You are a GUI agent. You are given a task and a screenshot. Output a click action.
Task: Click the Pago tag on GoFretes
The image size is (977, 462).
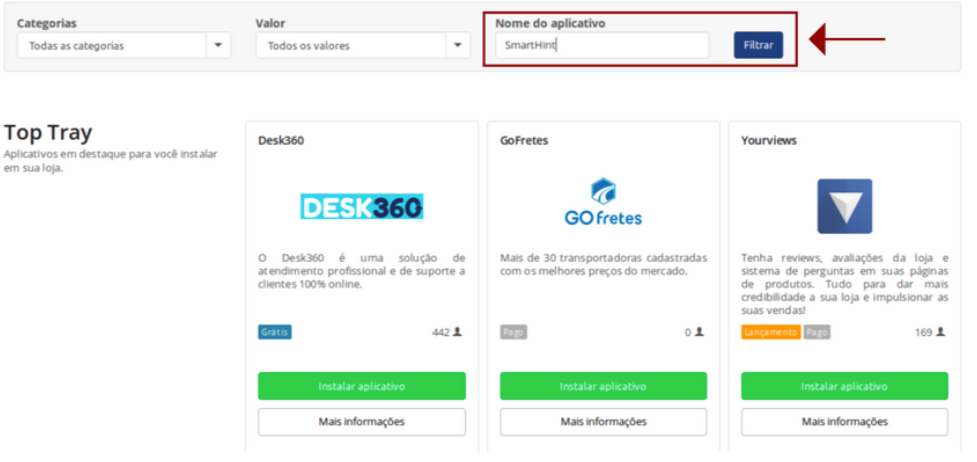pos(513,332)
